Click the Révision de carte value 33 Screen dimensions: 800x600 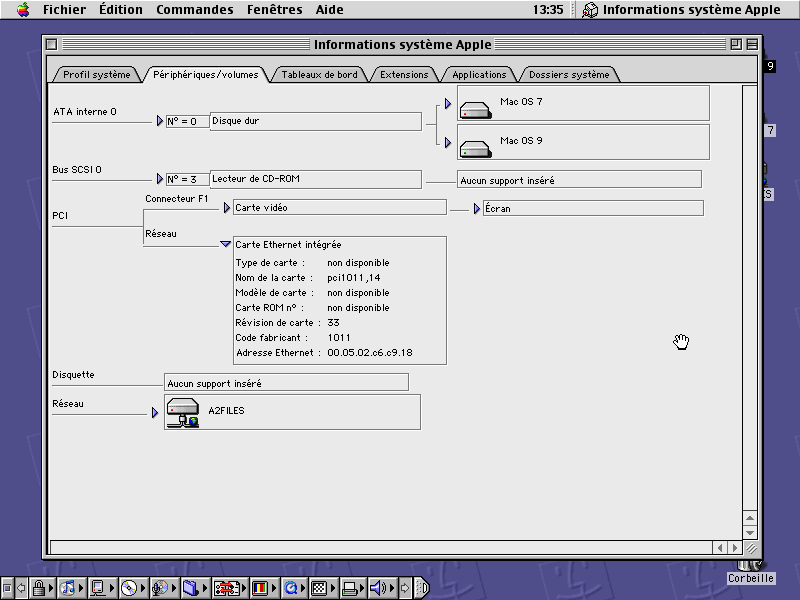tap(333, 322)
